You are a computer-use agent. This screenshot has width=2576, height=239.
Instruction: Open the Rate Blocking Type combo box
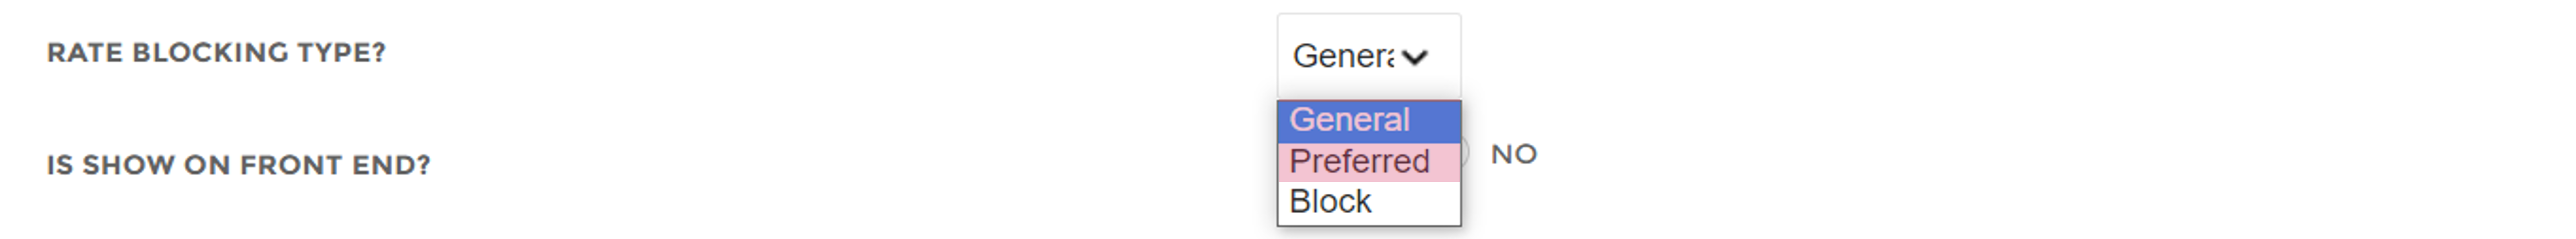point(1369,56)
